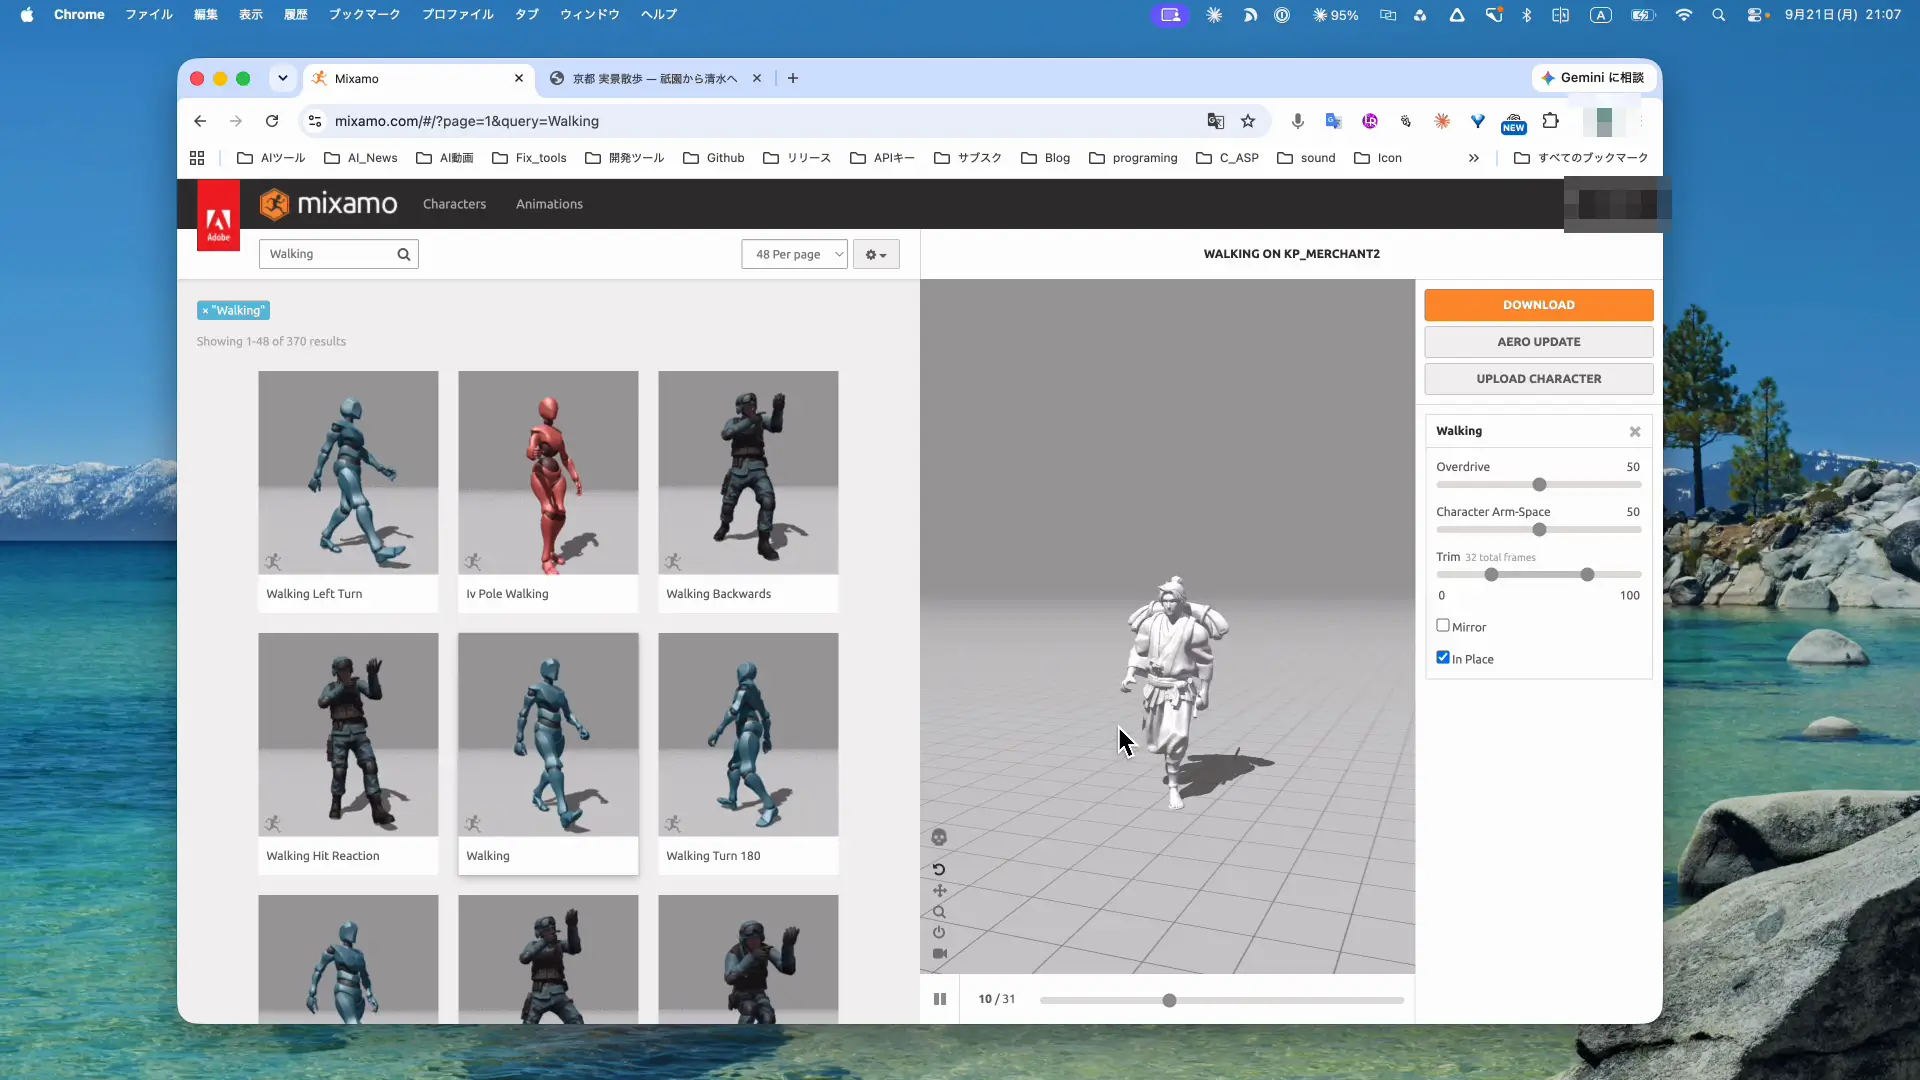Open the sound bookmark folder
The image size is (1920, 1080).
1306,158
